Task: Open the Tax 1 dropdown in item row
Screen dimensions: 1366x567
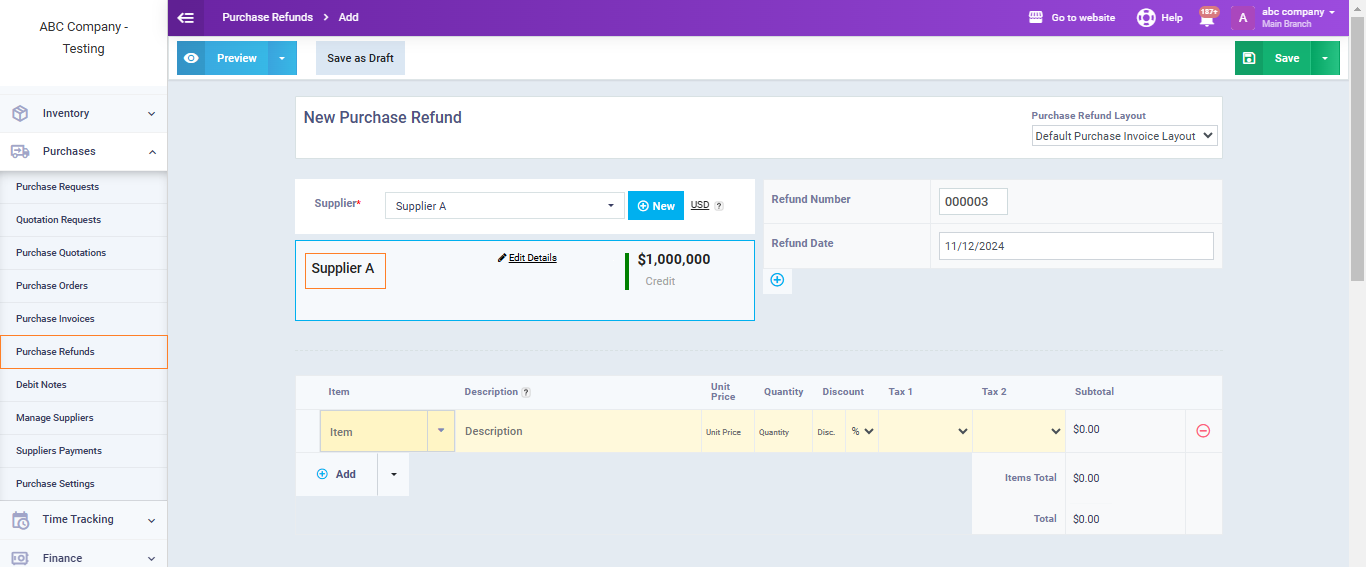Action: click(x=924, y=431)
